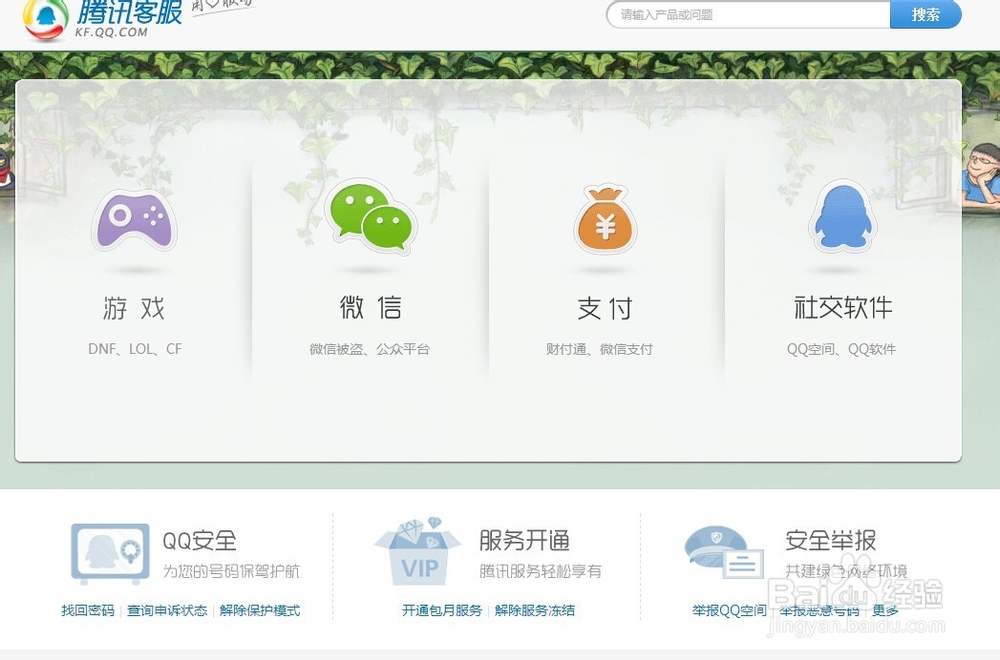The width and height of the screenshot is (1000, 660).
Task: Click the 腾讯客服 site title text
Action: (129, 12)
